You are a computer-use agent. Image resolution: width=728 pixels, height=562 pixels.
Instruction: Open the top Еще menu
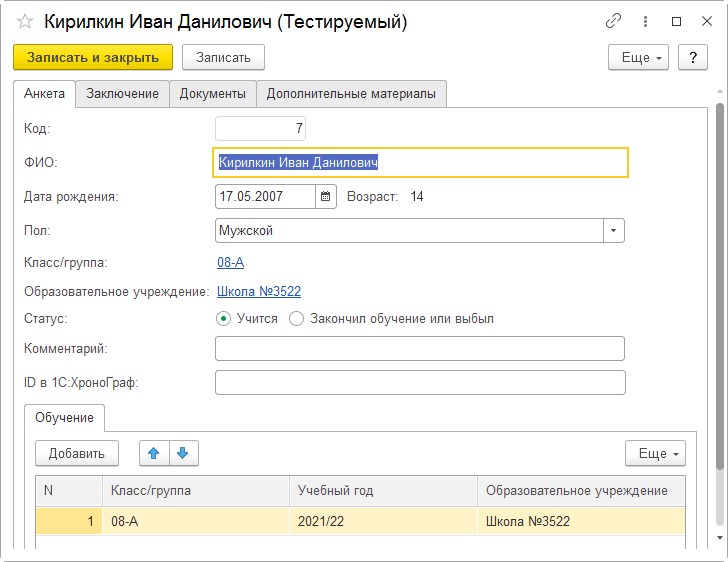tap(638, 58)
